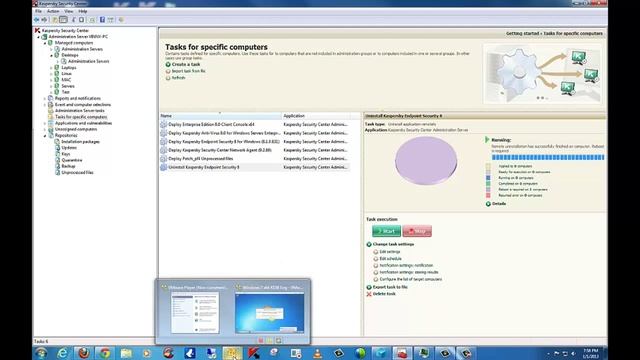Sort tasks by the Name column header

point(220,116)
